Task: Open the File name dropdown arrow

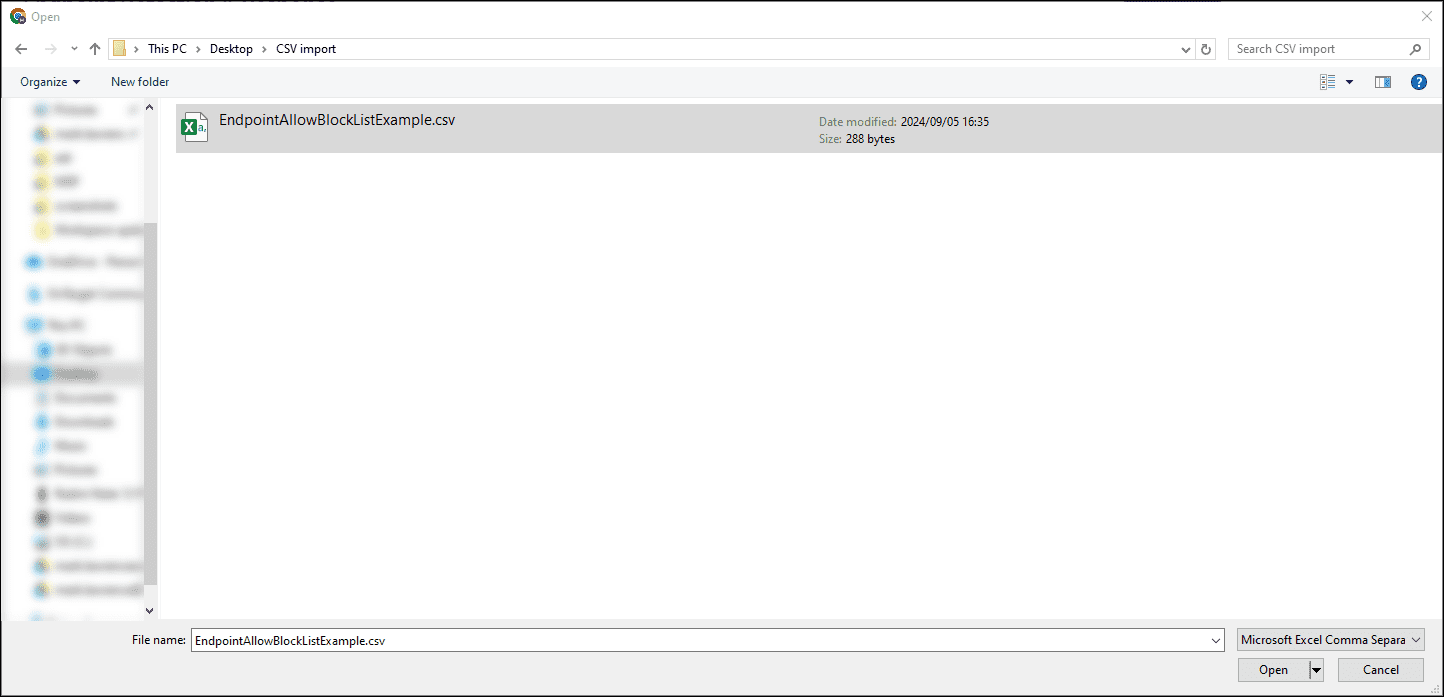Action: [1215, 639]
